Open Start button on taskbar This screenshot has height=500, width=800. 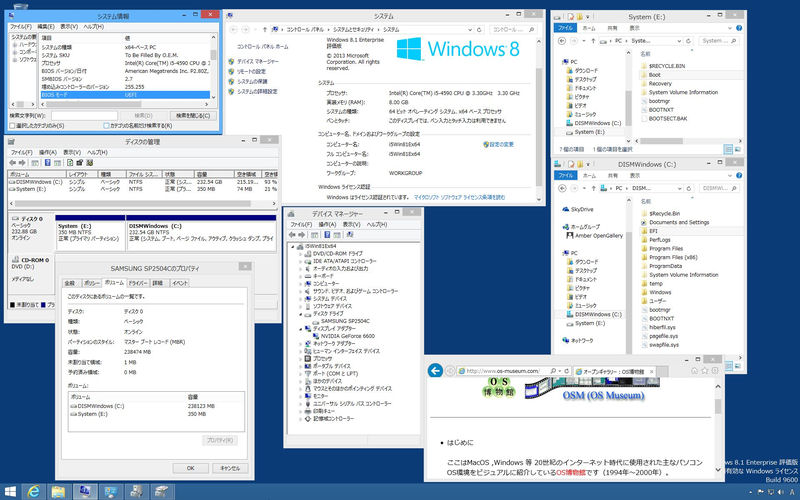coord(10,491)
